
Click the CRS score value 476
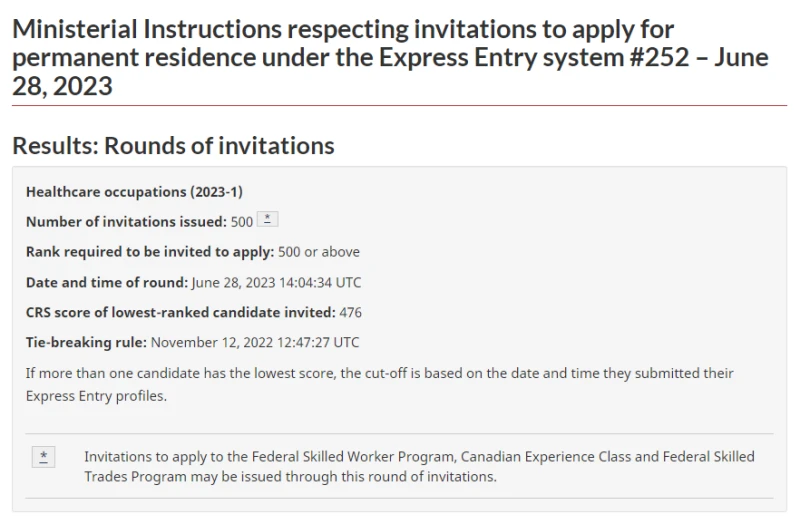(351, 312)
